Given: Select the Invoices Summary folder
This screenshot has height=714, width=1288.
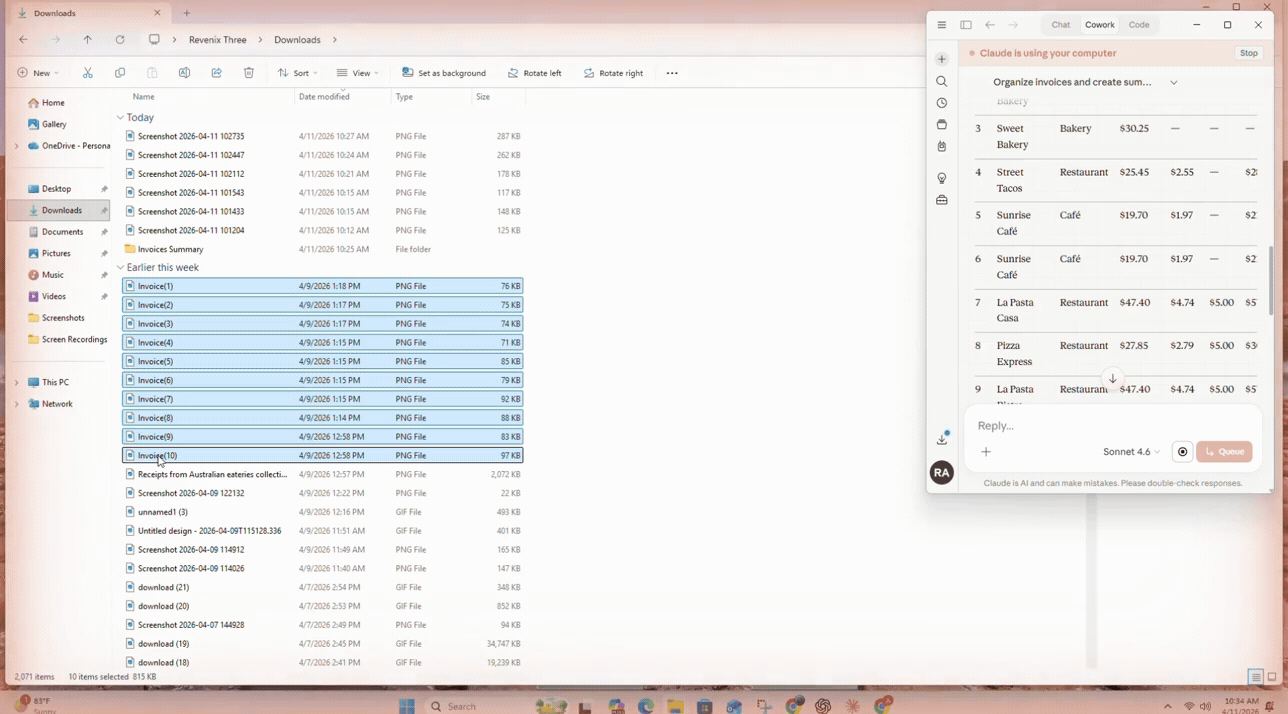Looking at the screenshot, I should coord(170,249).
